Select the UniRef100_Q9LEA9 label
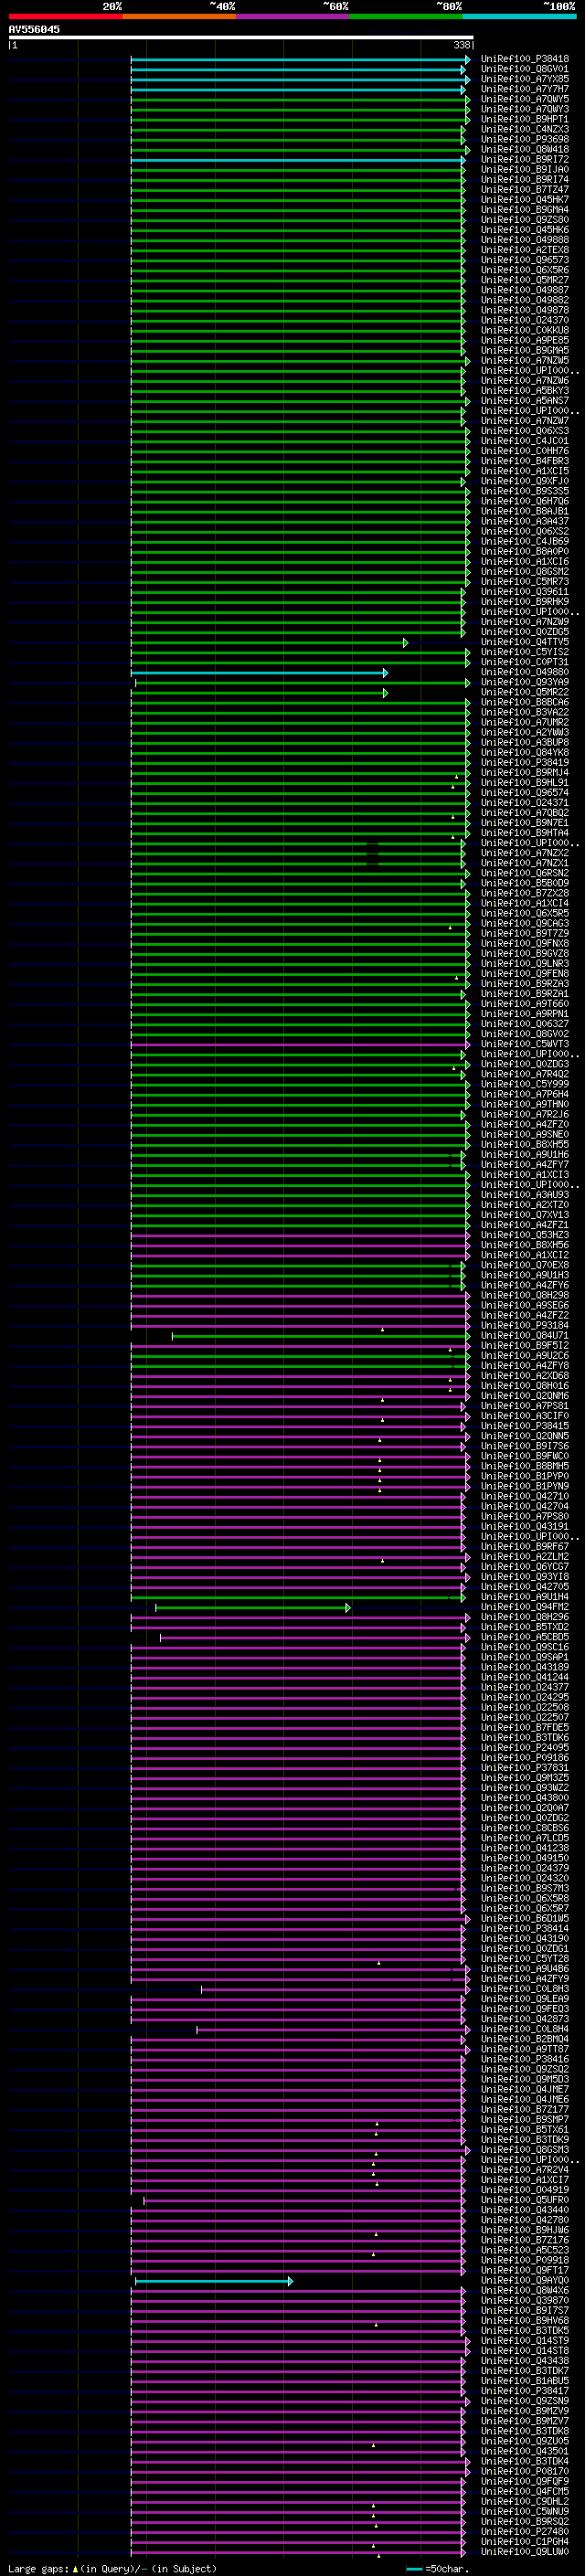585x2576 pixels. (x=524, y=1999)
